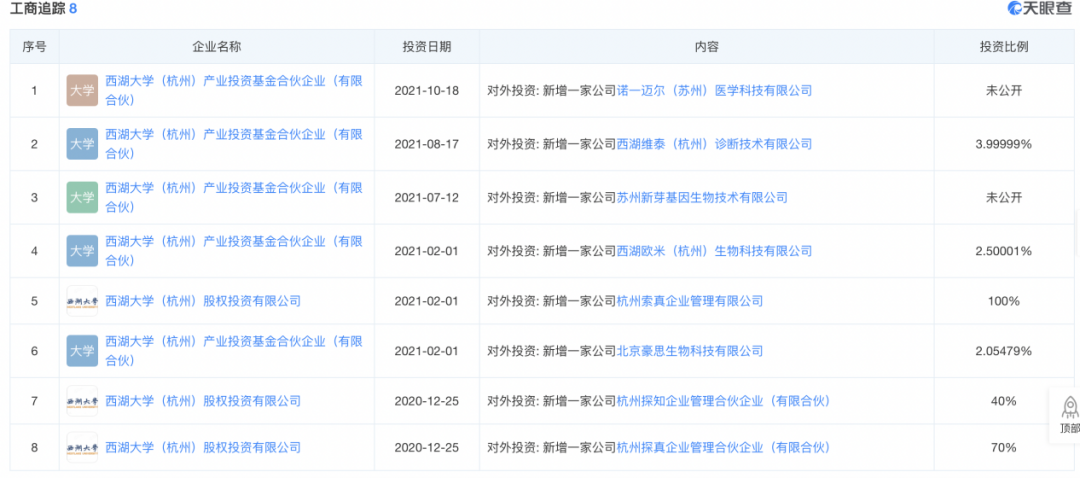1080x478 pixels.
Task: Open 西湖大学产业投资基金 link in row 4
Action: pyautogui.click(x=233, y=251)
